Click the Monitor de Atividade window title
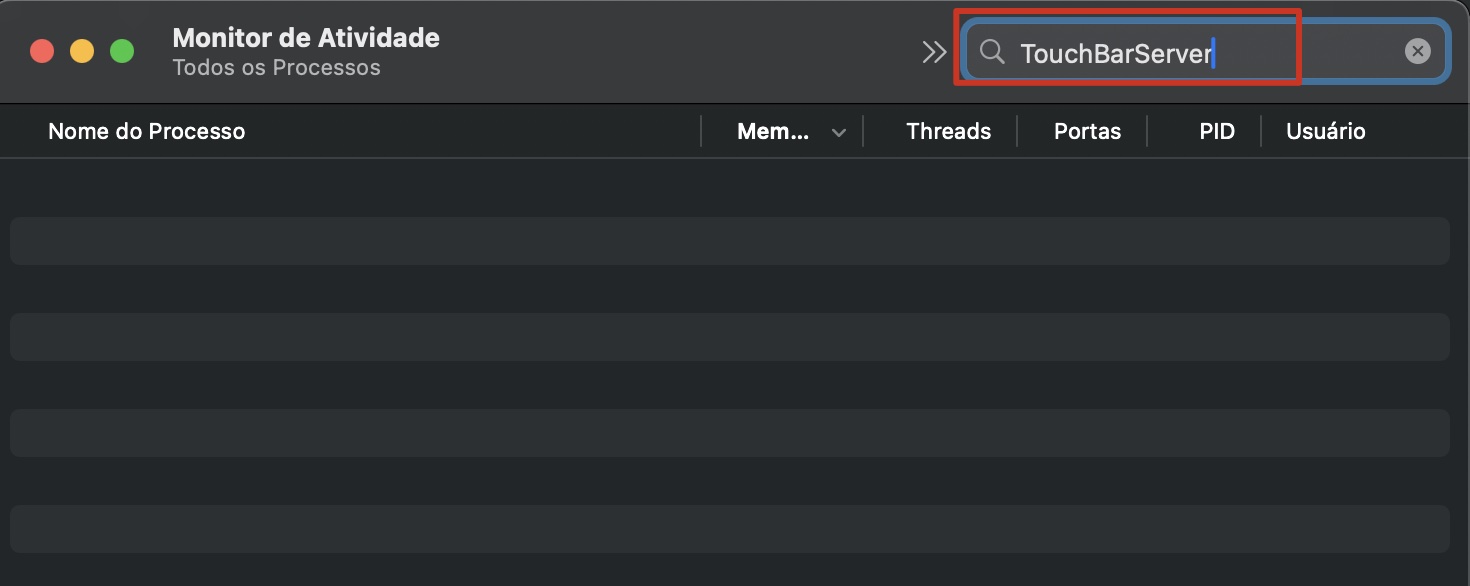The width and height of the screenshot is (1470, 586). point(306,37)
